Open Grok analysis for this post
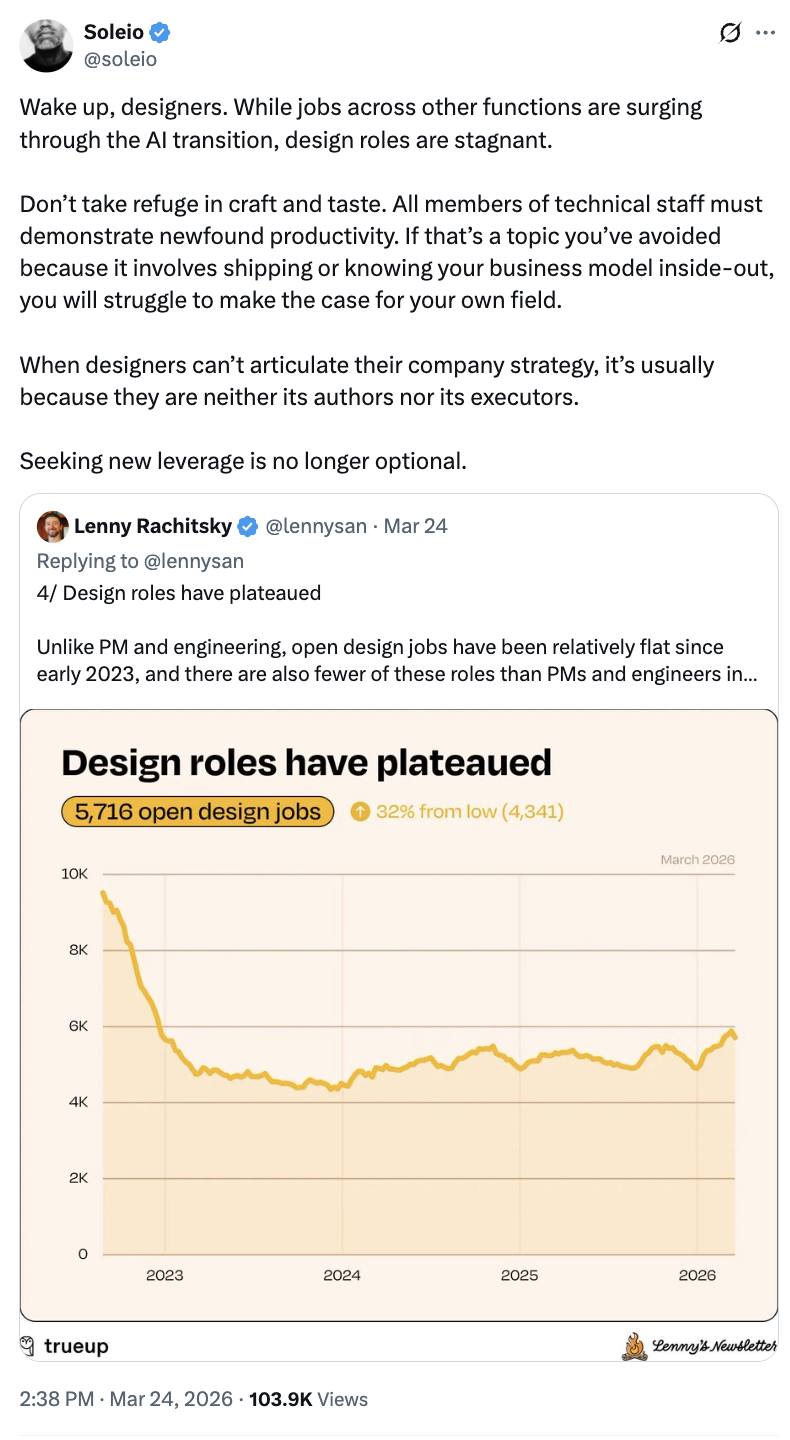The image size is (790, 1440). (729, 32)
